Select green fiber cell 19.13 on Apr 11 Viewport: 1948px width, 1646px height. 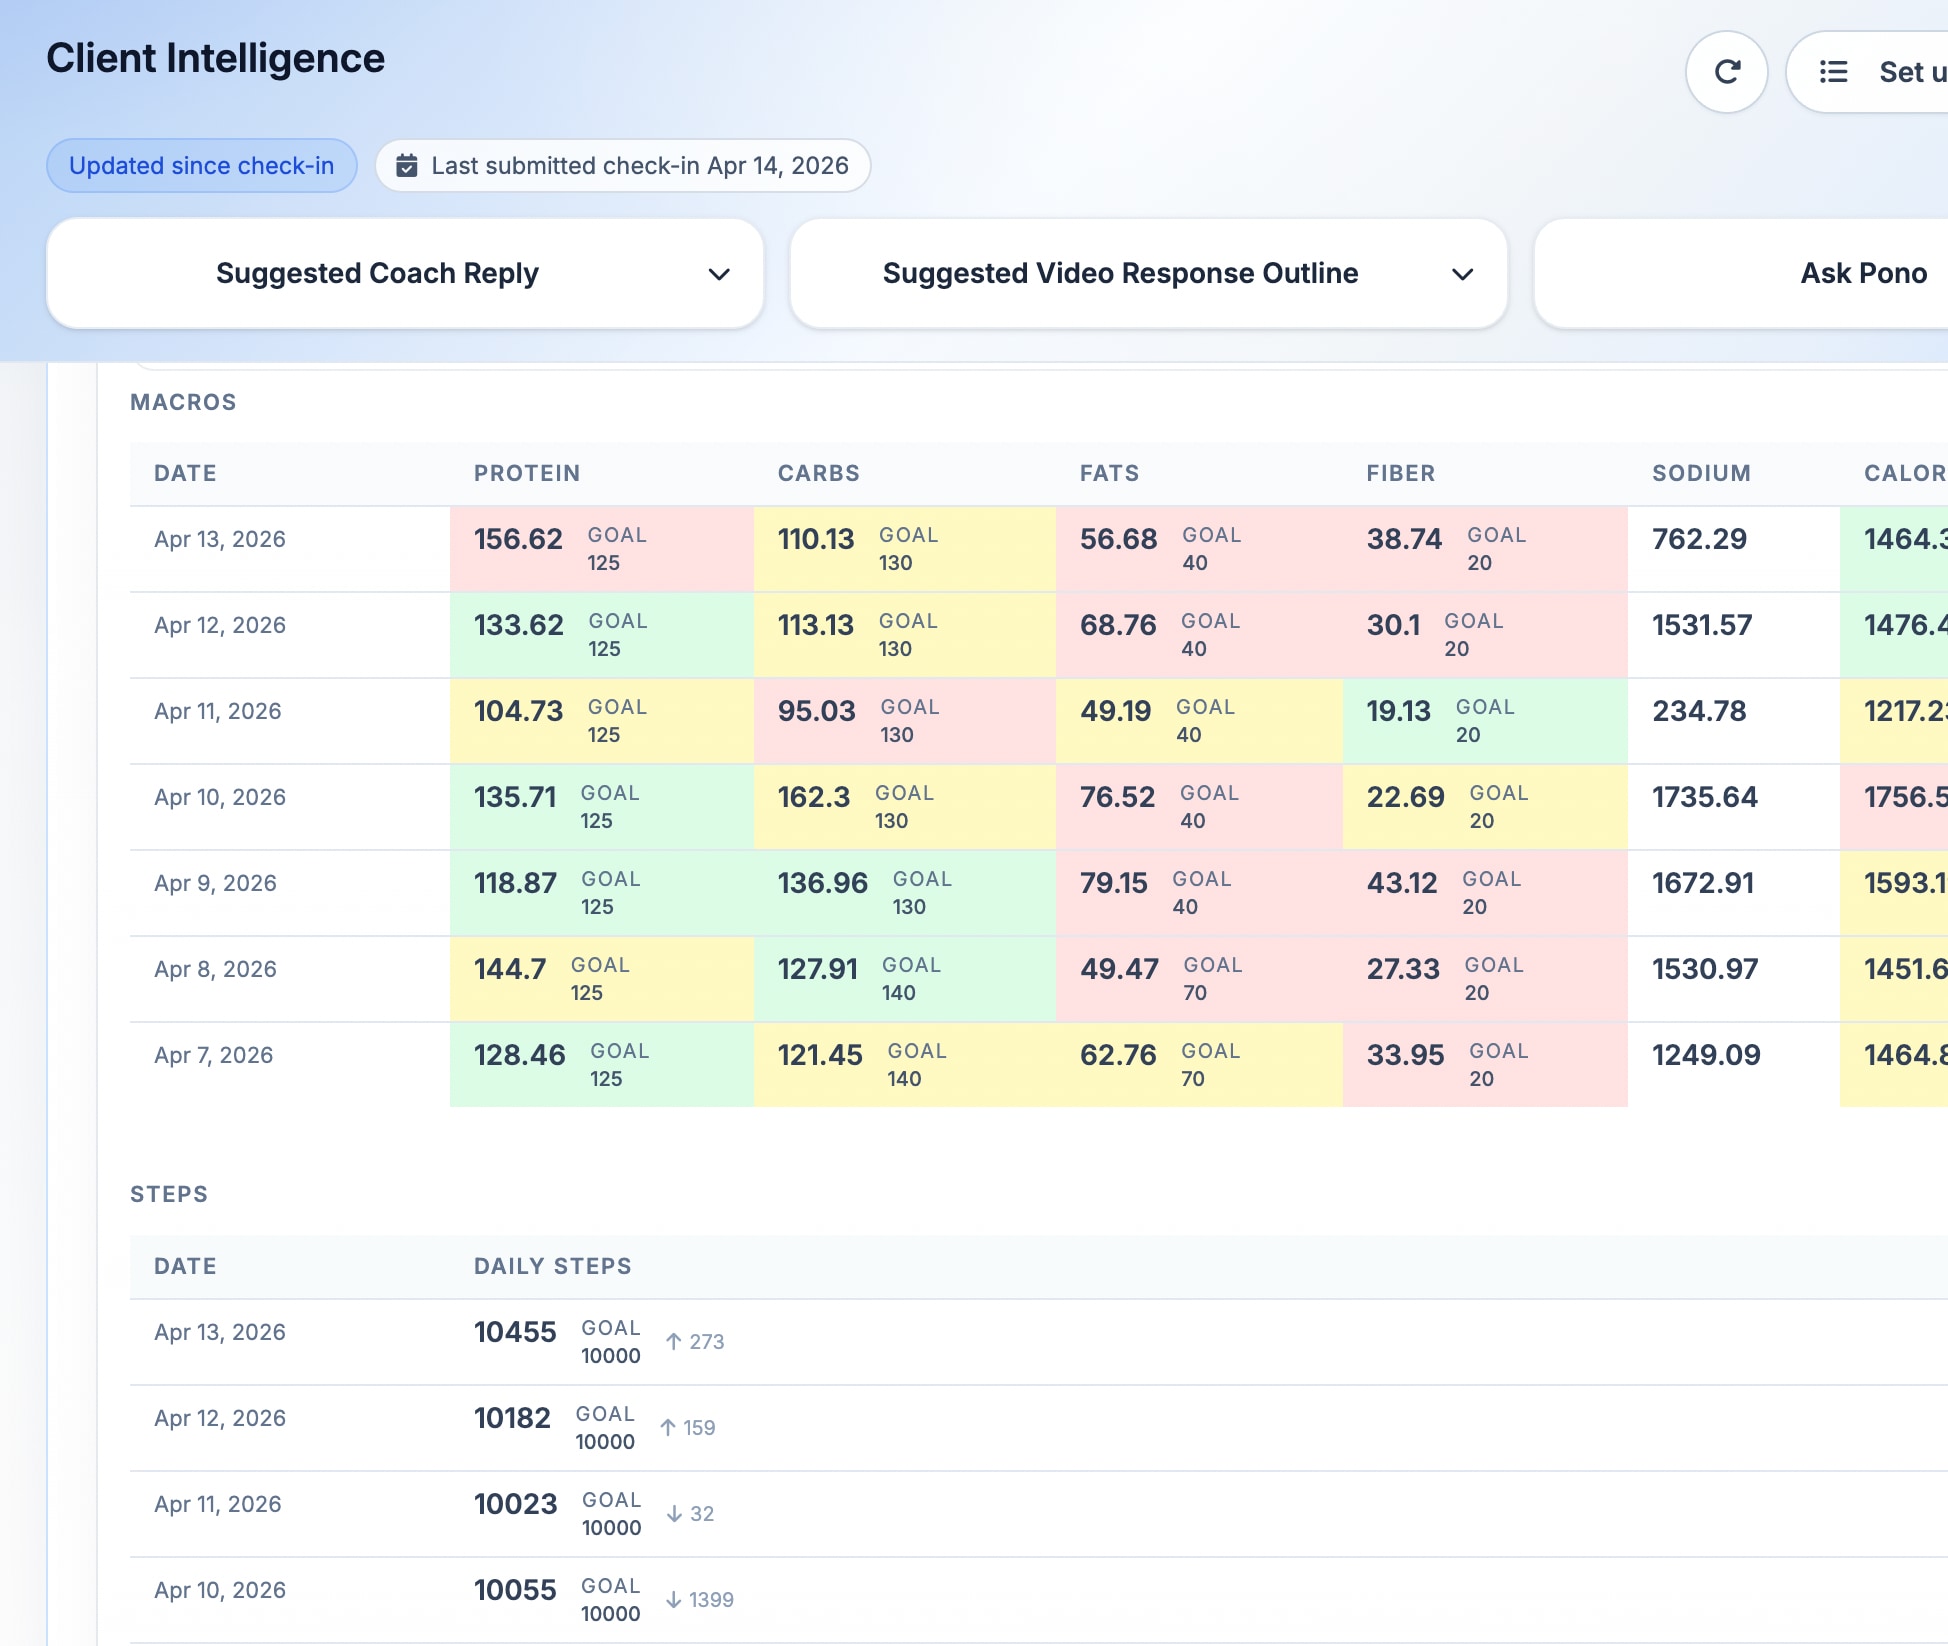coord(1398,711)
